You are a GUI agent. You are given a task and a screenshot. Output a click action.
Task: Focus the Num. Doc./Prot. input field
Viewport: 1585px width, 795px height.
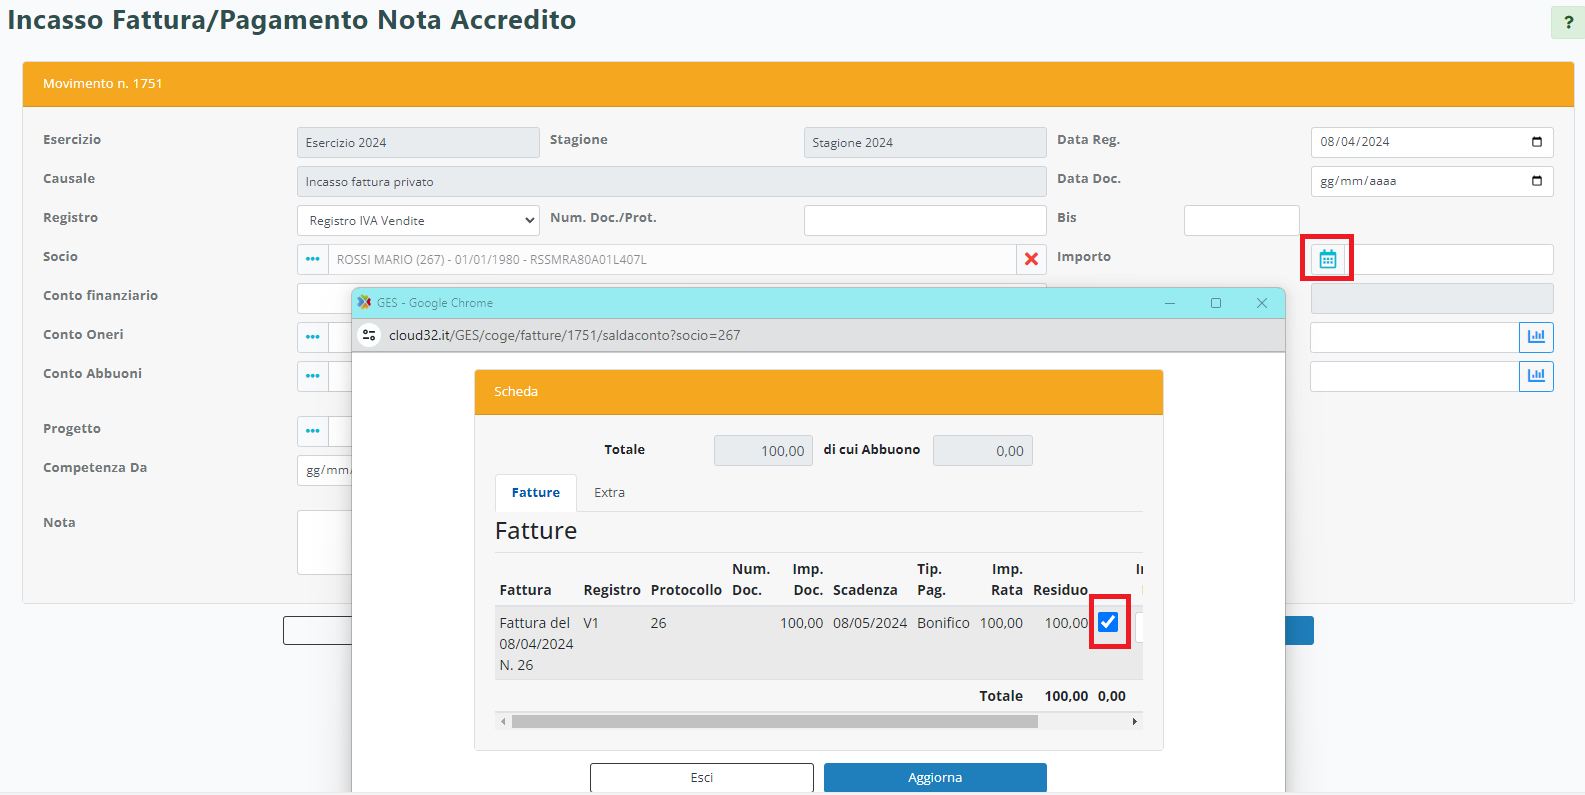click(x=924, y=221)
